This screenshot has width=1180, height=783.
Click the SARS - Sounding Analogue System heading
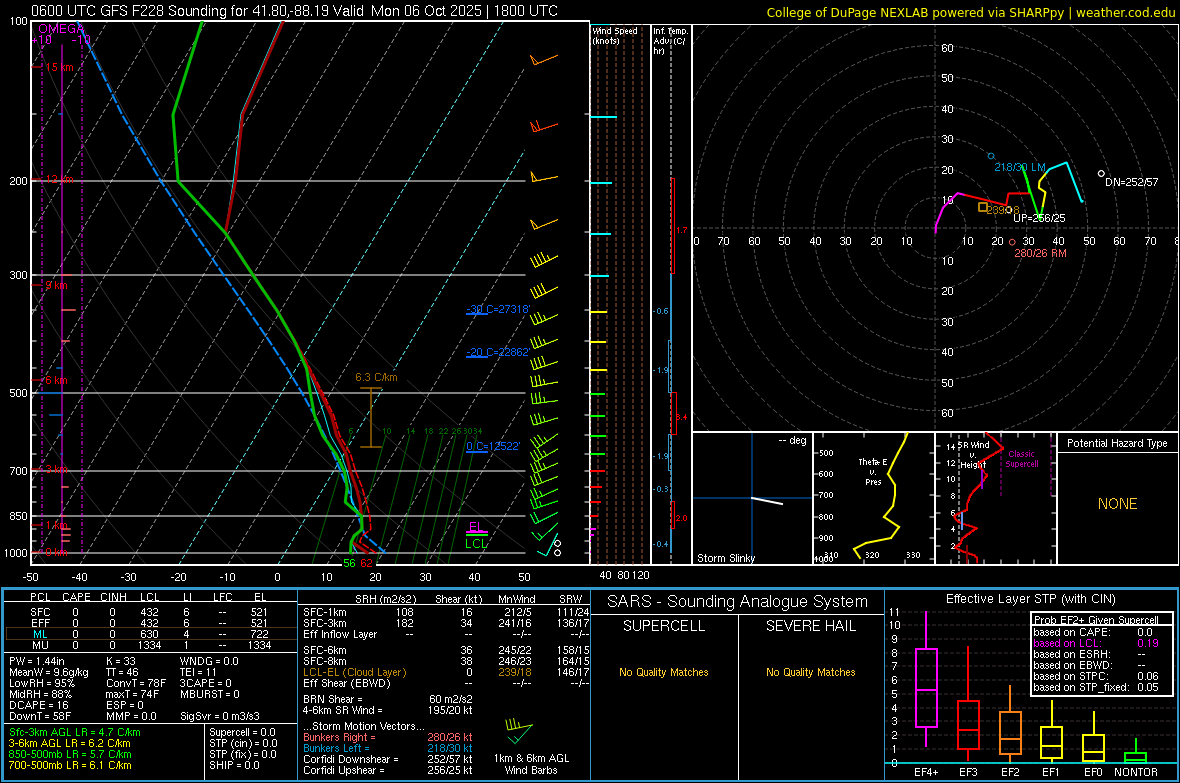click(x=738, y=602)
